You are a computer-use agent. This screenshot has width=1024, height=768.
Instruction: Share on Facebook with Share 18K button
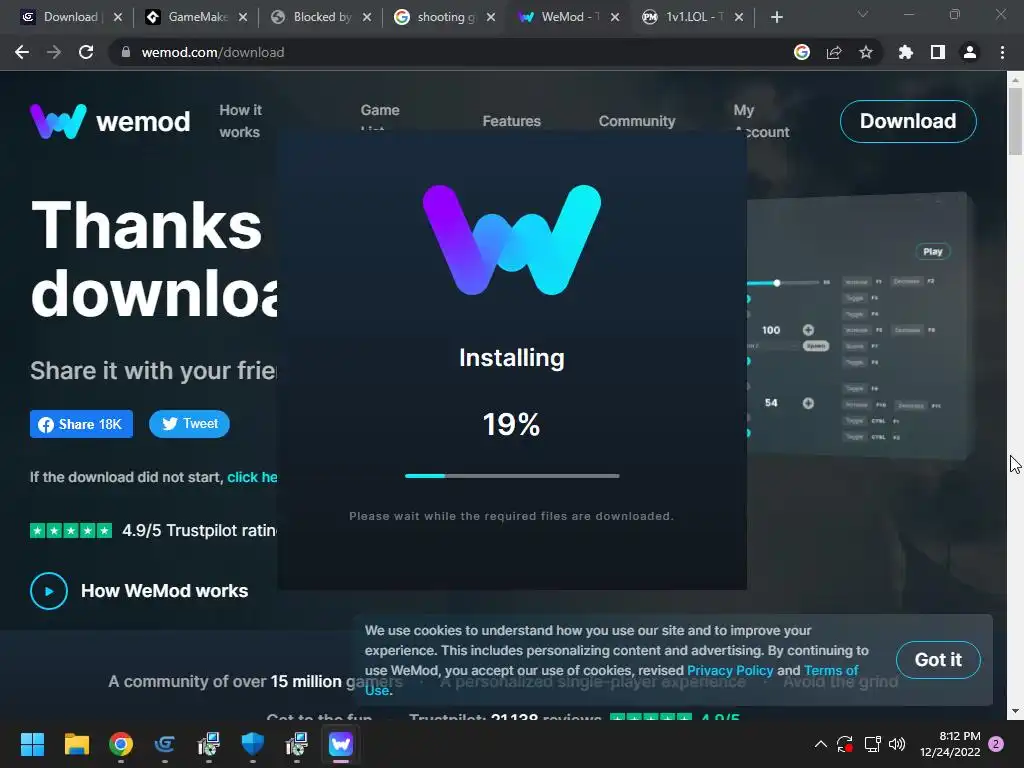click(x=81, y=424)
